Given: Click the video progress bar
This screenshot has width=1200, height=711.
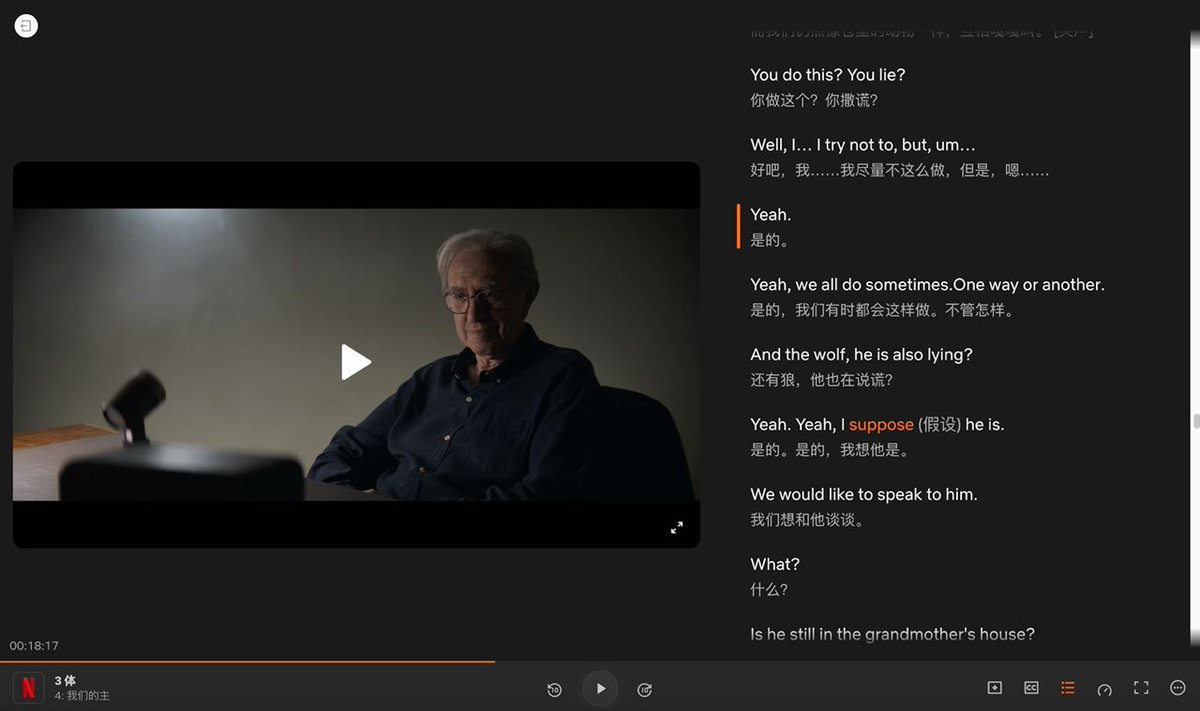Looking at the screenshot, I should 600,661.
